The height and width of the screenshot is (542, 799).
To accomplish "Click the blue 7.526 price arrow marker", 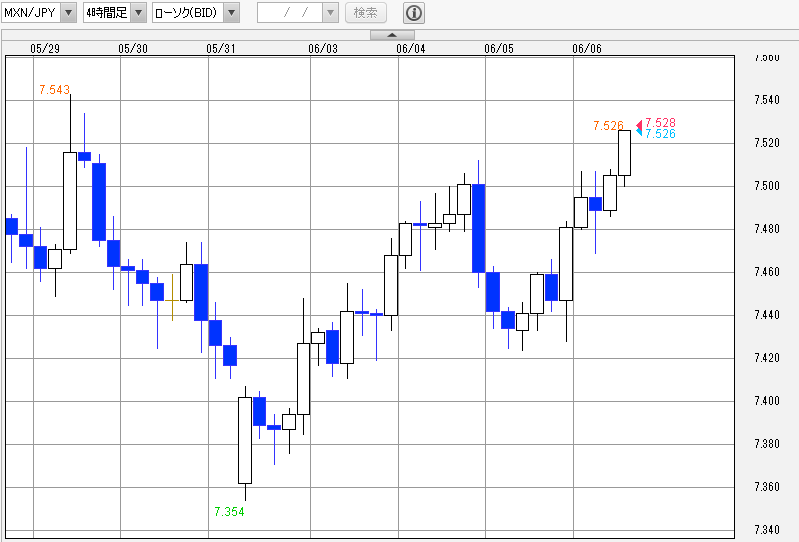I will (639, 133).
